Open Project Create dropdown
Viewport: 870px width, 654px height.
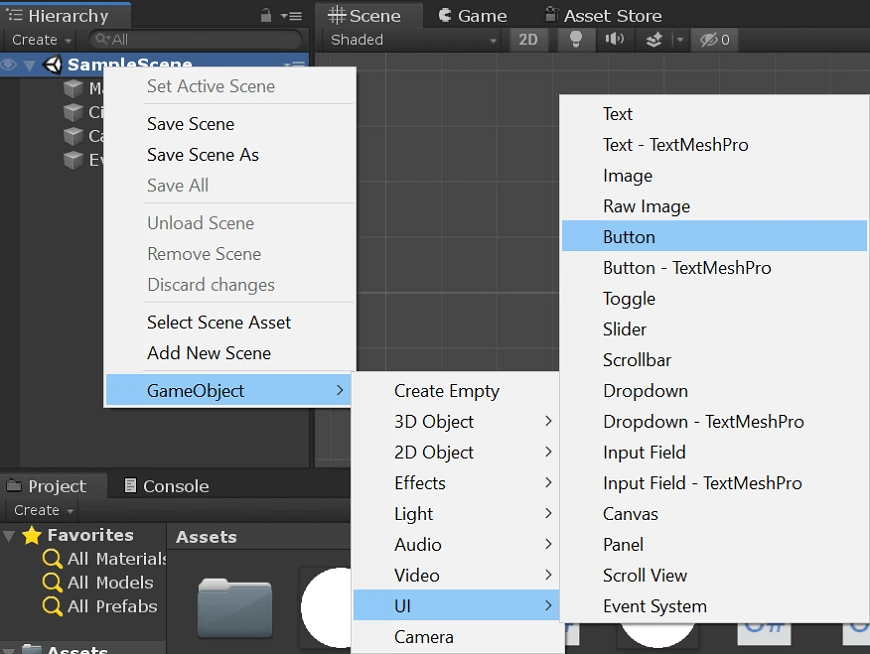click(43, 510)
